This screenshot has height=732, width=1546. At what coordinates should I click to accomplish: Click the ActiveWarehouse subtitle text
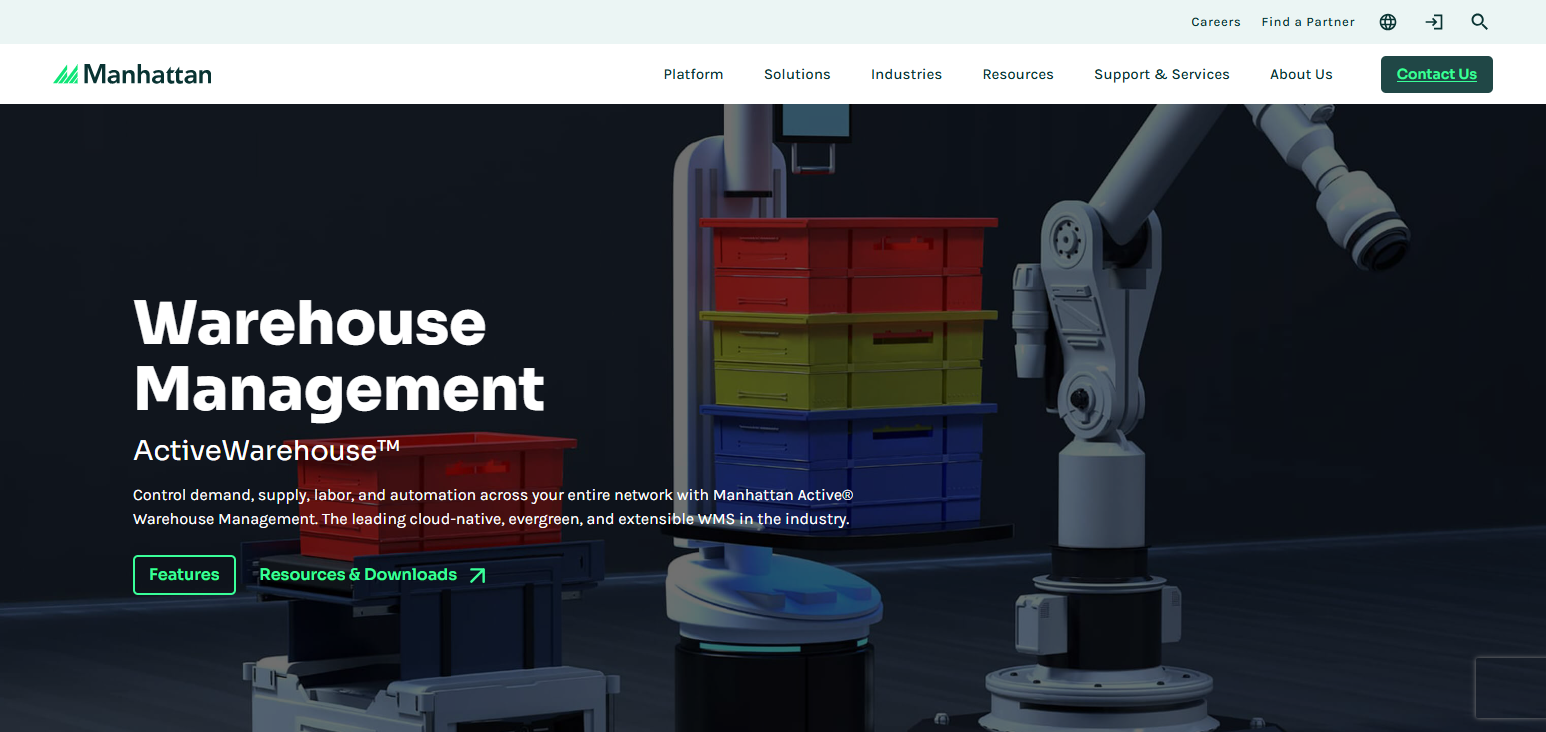(x=267, y=450)
